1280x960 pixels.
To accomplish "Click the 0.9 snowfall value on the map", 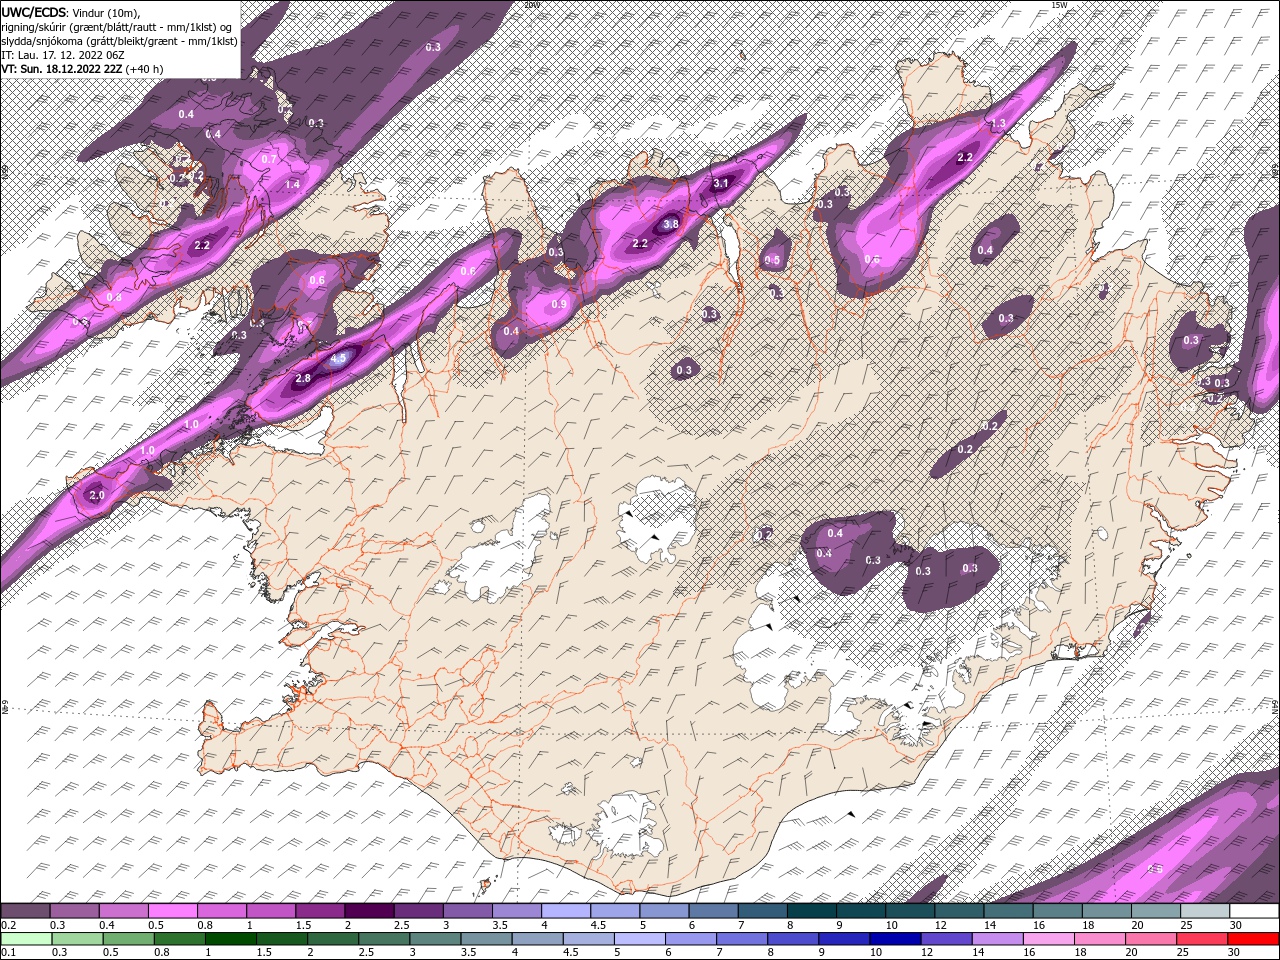I will coord(560,304).
